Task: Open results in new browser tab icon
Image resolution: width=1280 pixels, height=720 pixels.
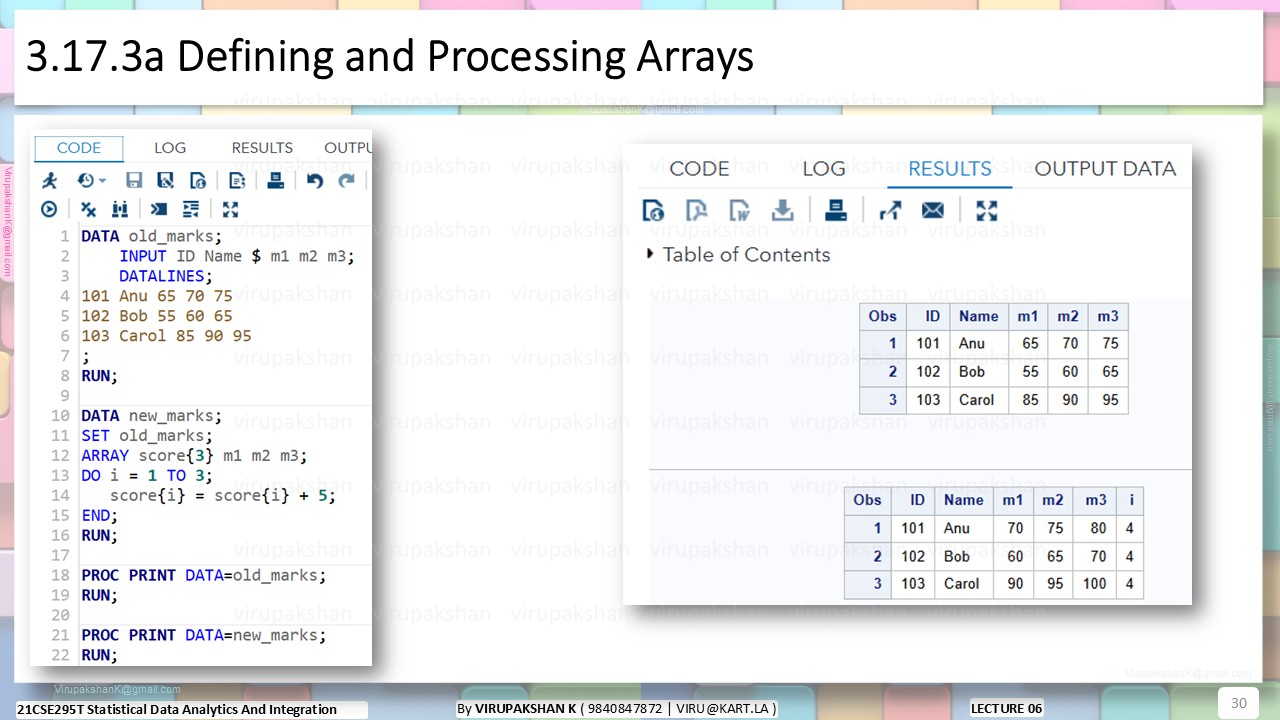Action: pos(890,210)
